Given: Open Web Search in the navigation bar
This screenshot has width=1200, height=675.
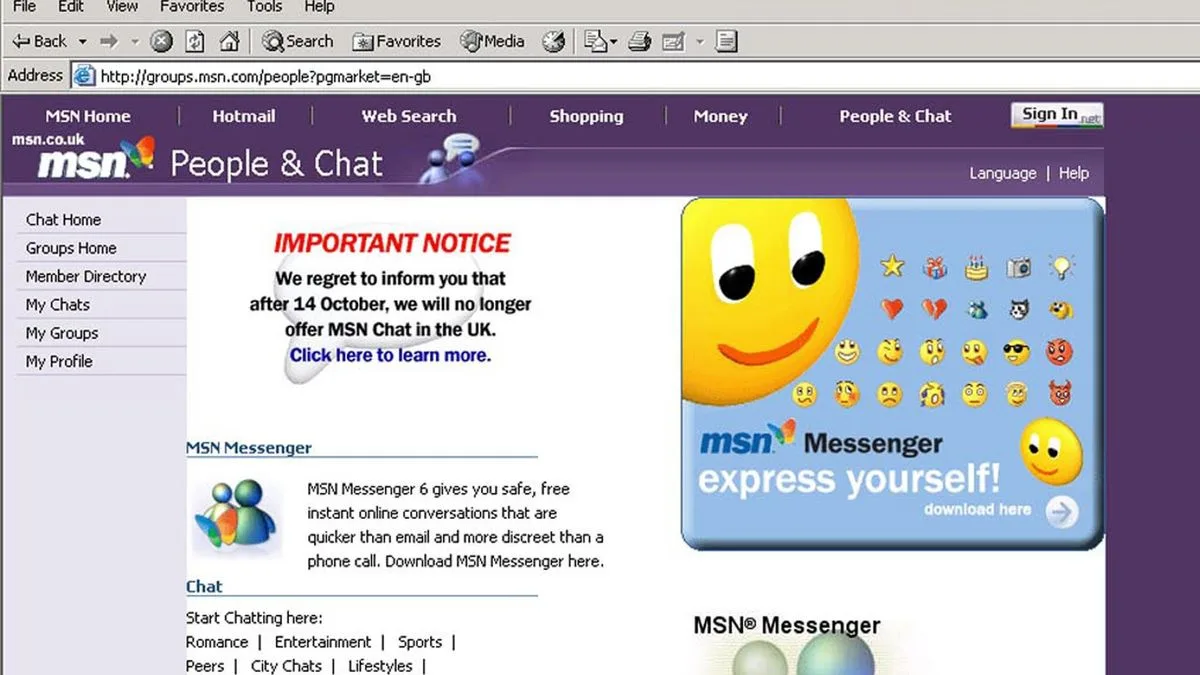Looking at the screenshot, I should [409, 116].
